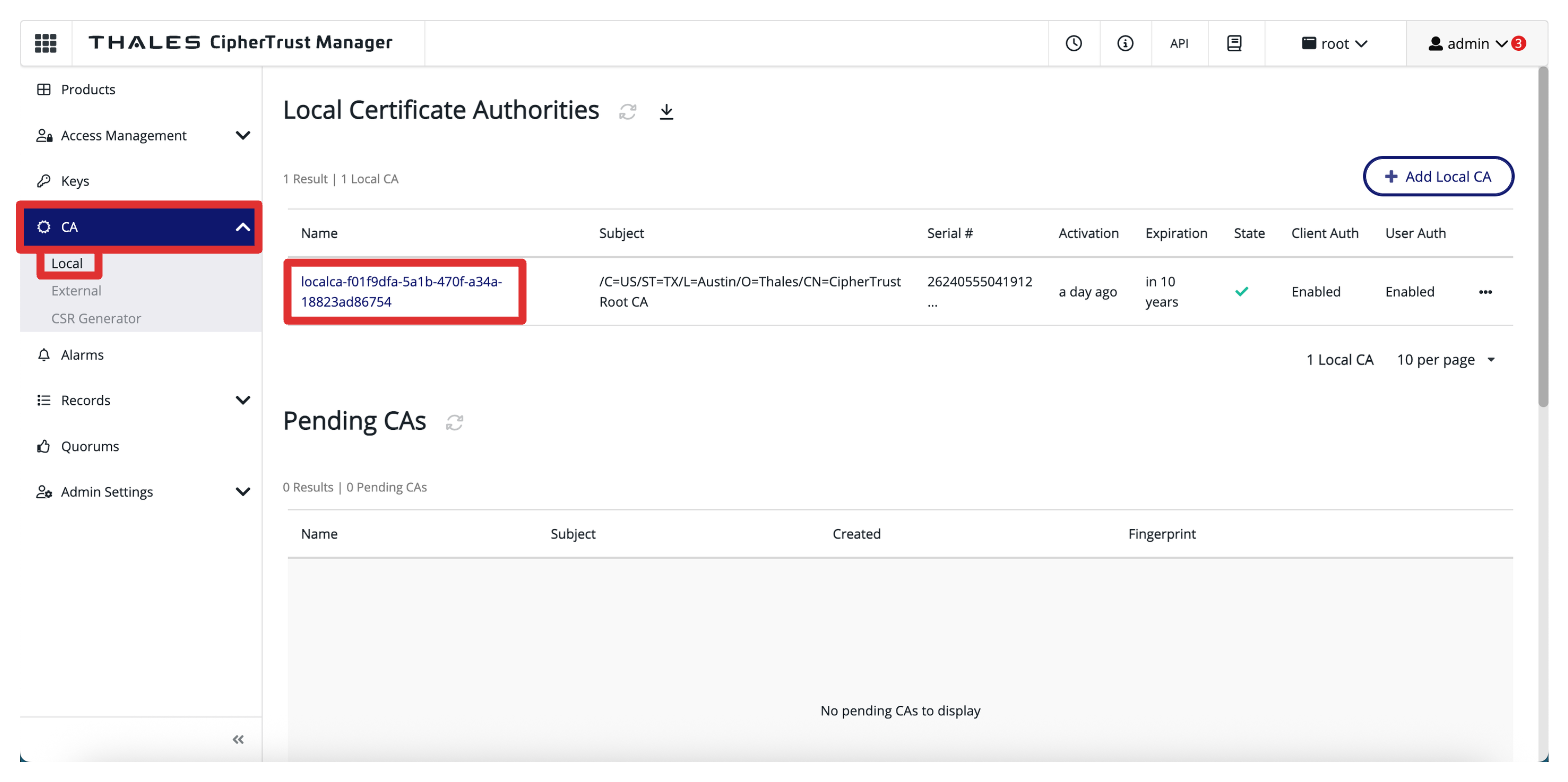This screenshot has width=1568, height=782.
Task: Go to CSR Generator page
Action: pyautogui.click(x=96, y=318)
